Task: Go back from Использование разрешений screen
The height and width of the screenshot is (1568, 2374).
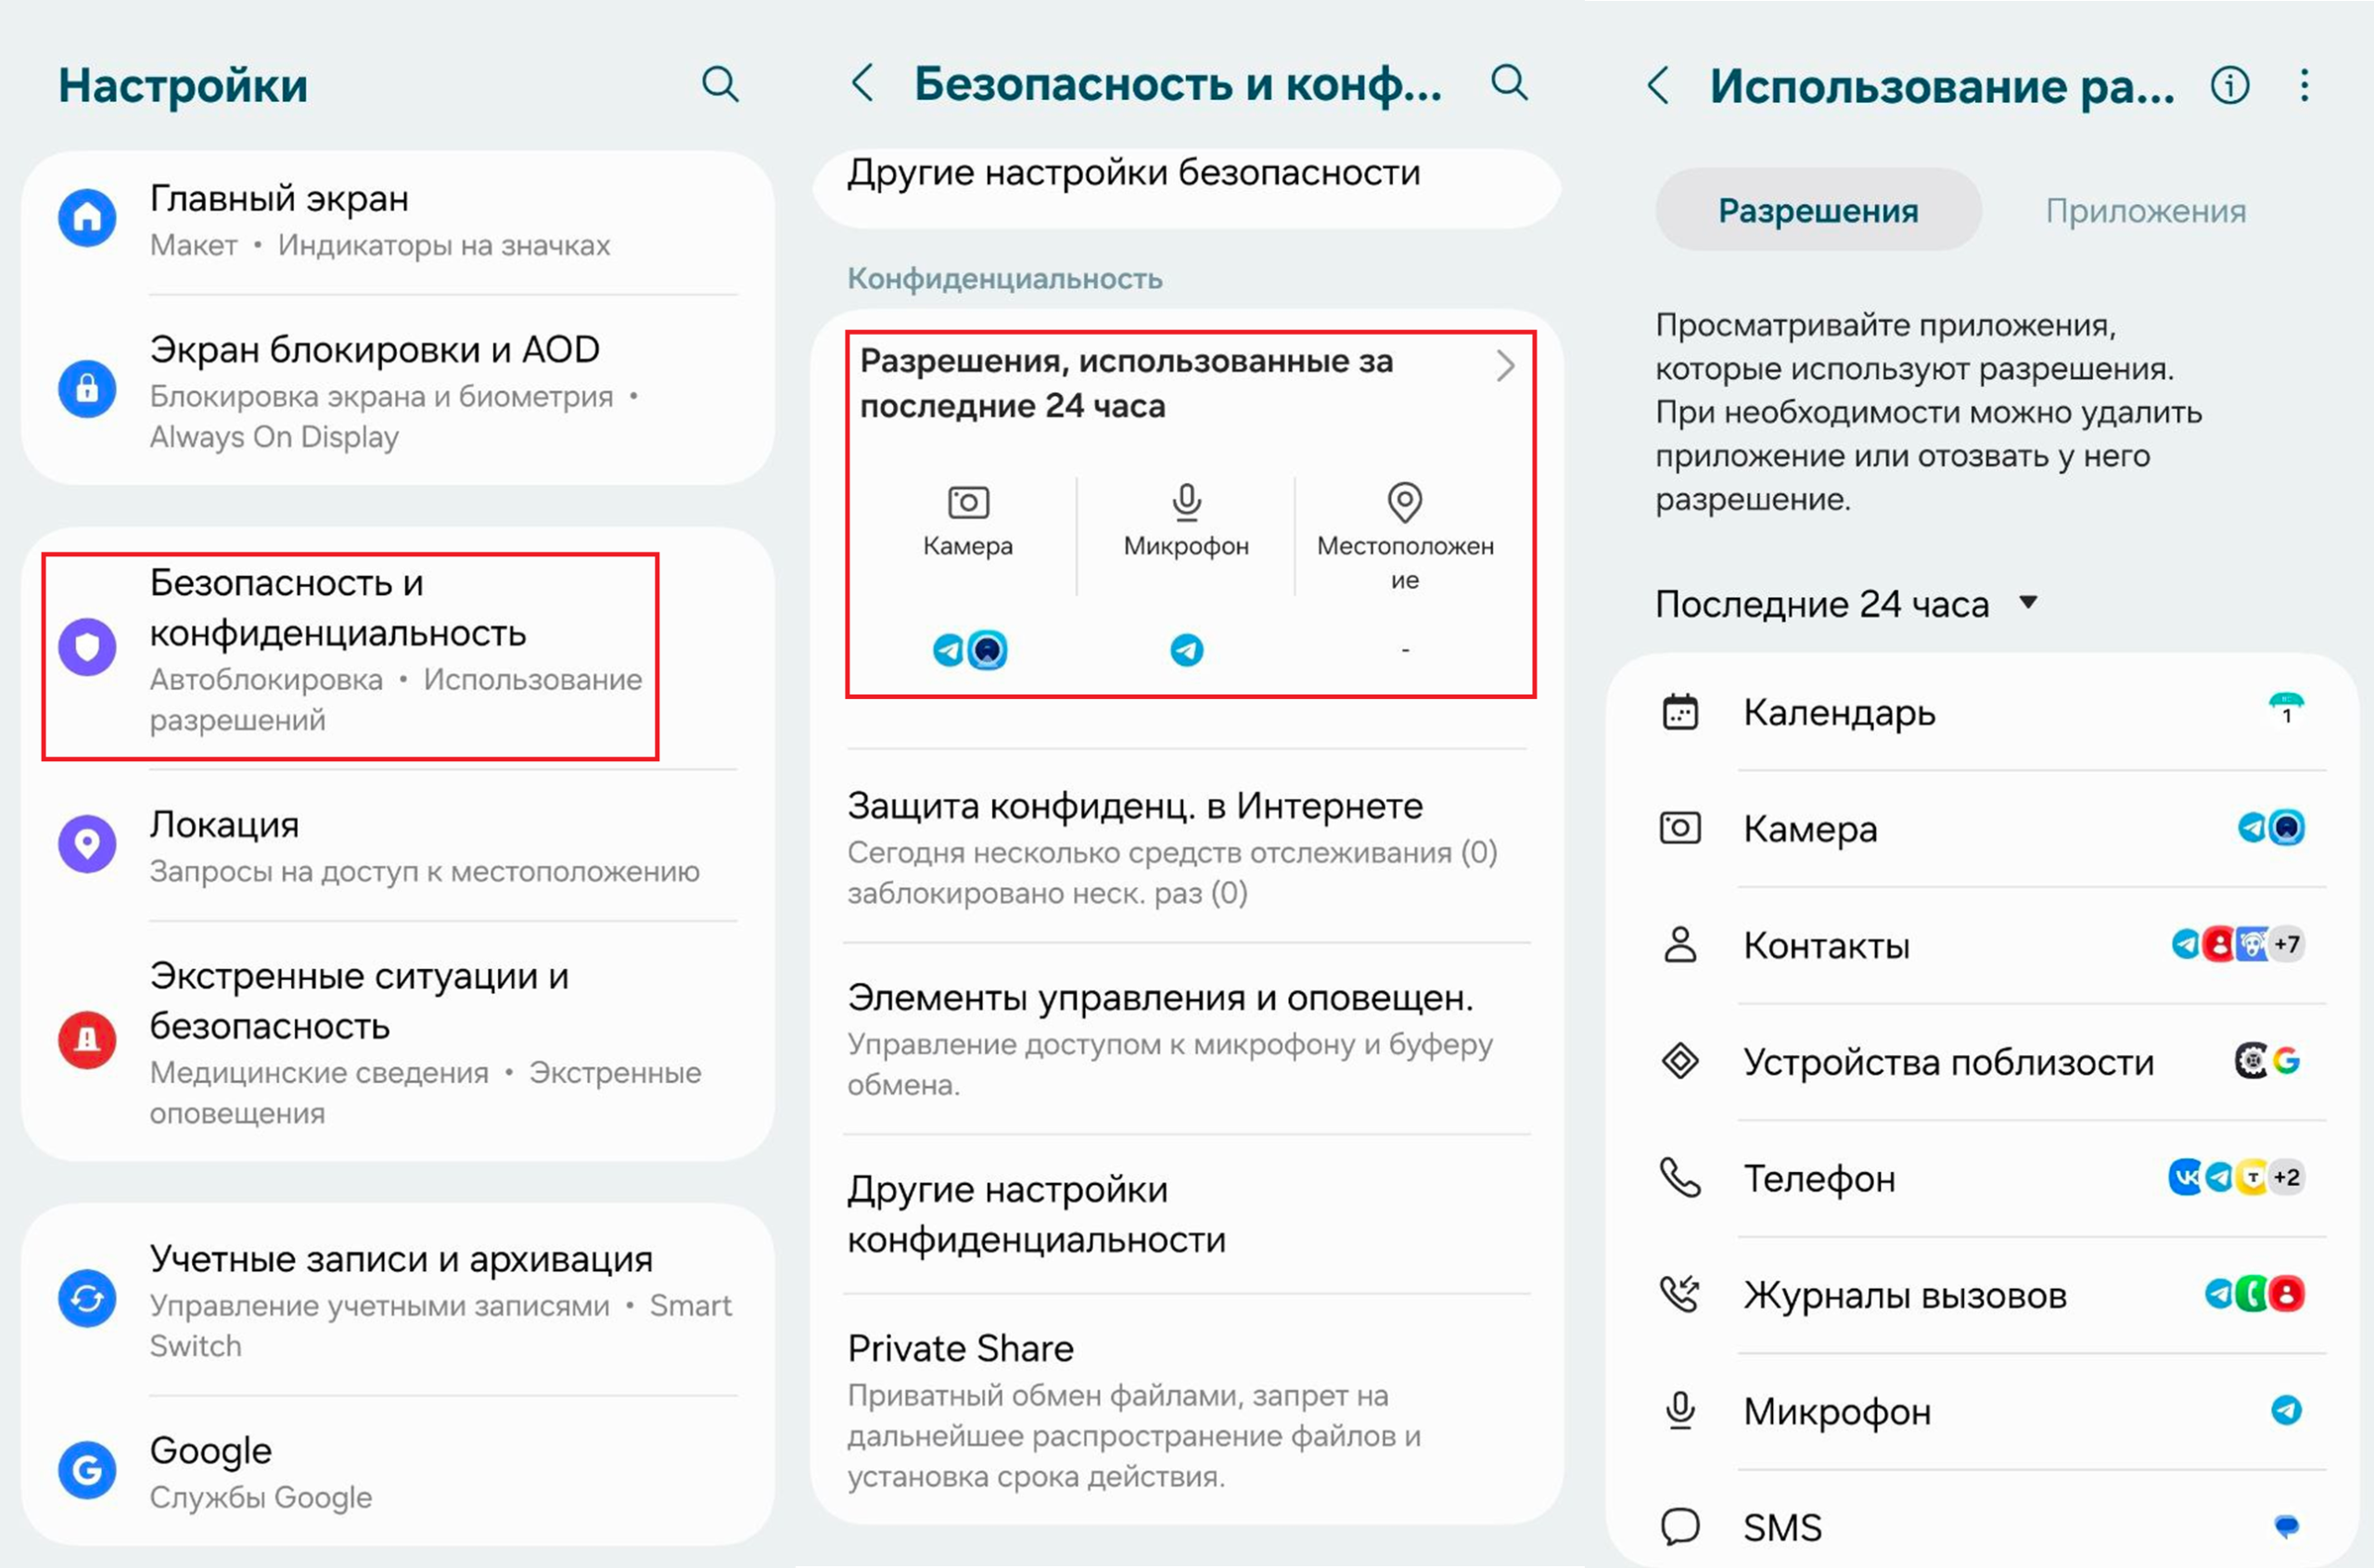Action: point(1658,86)
